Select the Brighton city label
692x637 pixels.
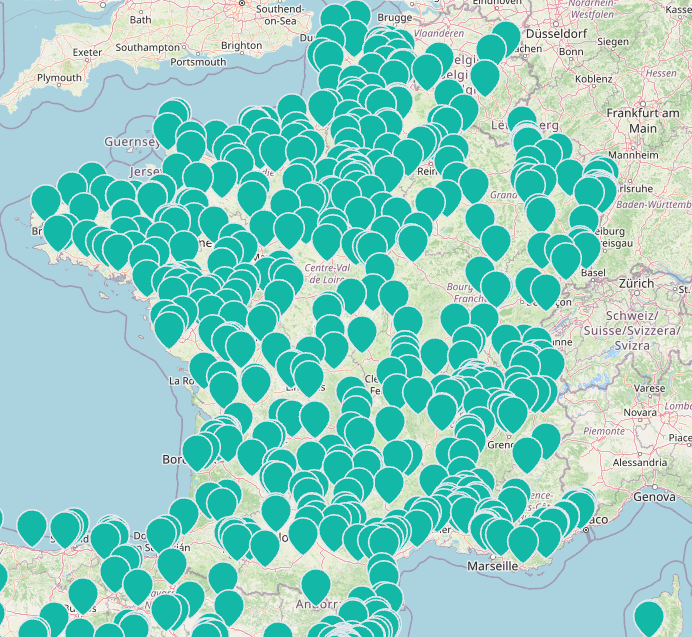241,45
